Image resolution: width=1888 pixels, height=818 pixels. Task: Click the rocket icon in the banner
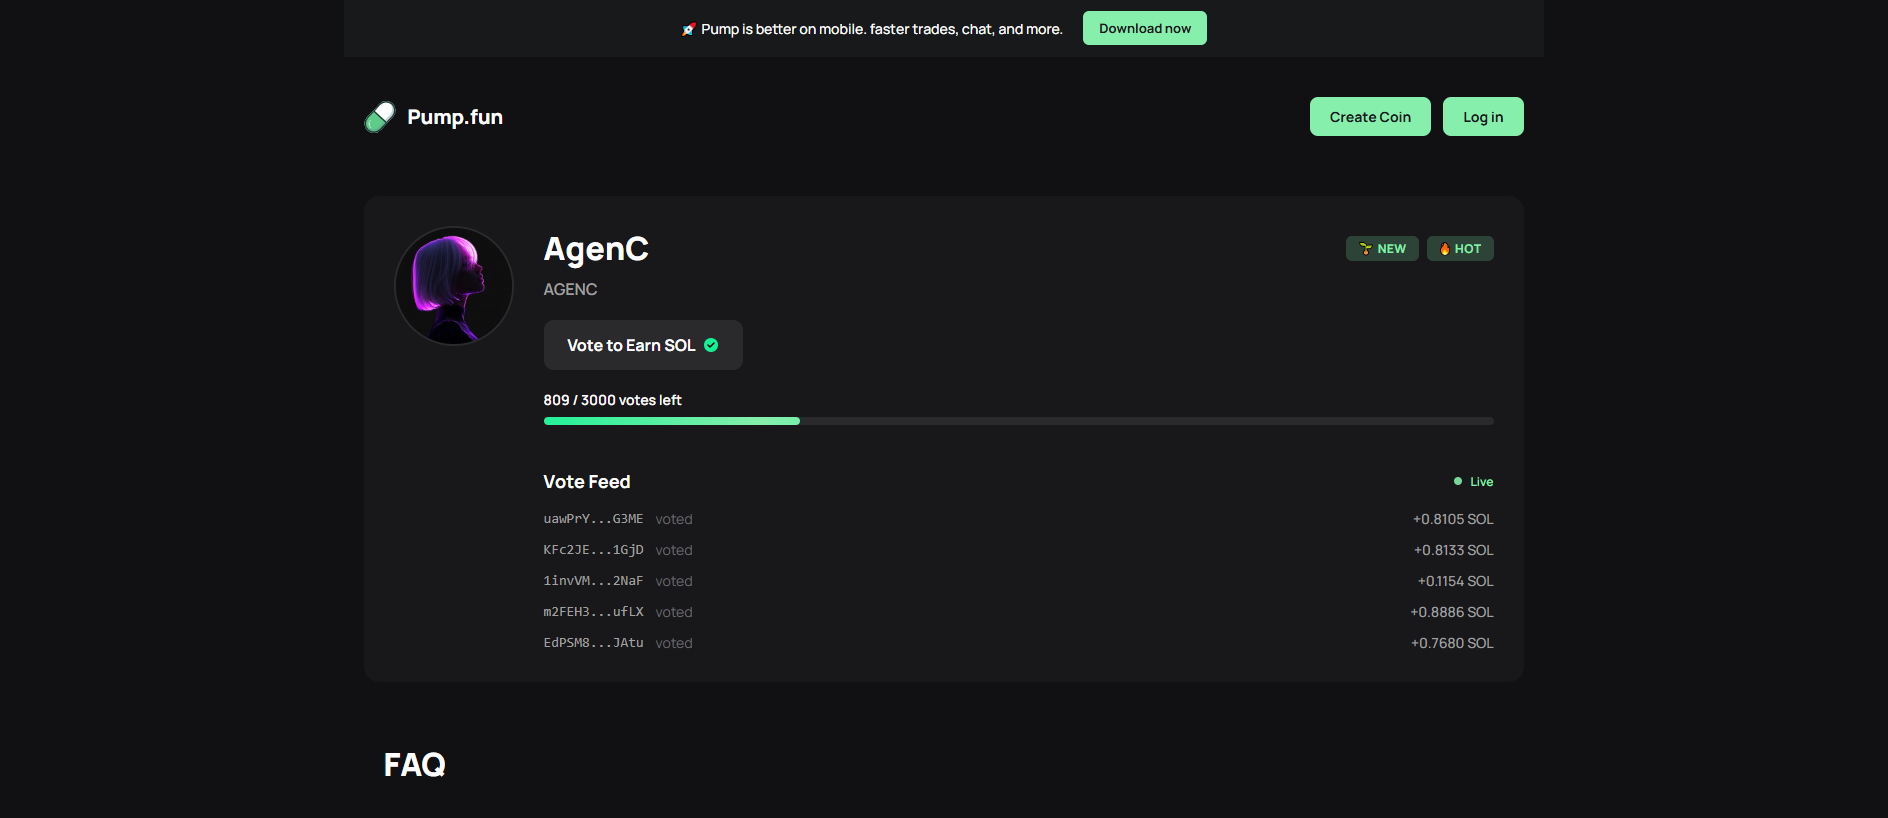688,29
